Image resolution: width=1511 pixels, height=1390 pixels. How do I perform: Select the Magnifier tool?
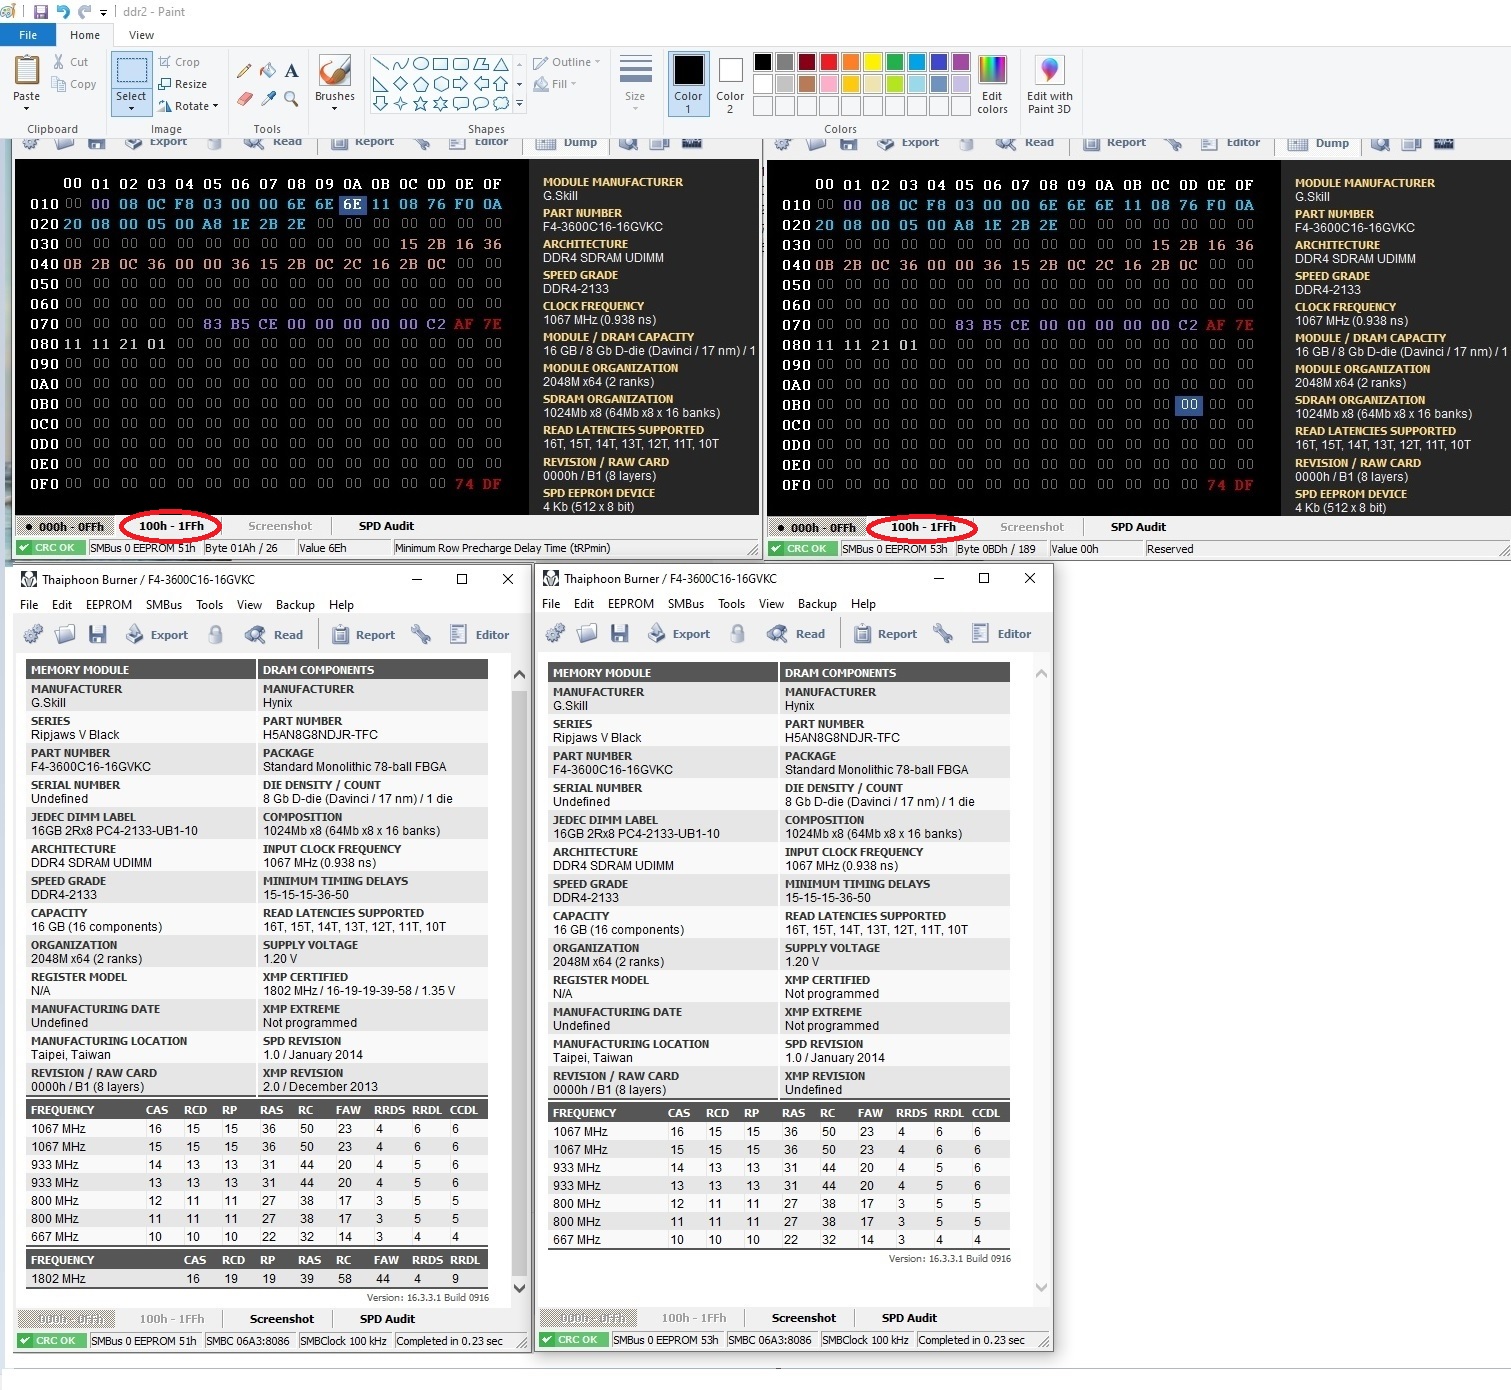(291, 98)
